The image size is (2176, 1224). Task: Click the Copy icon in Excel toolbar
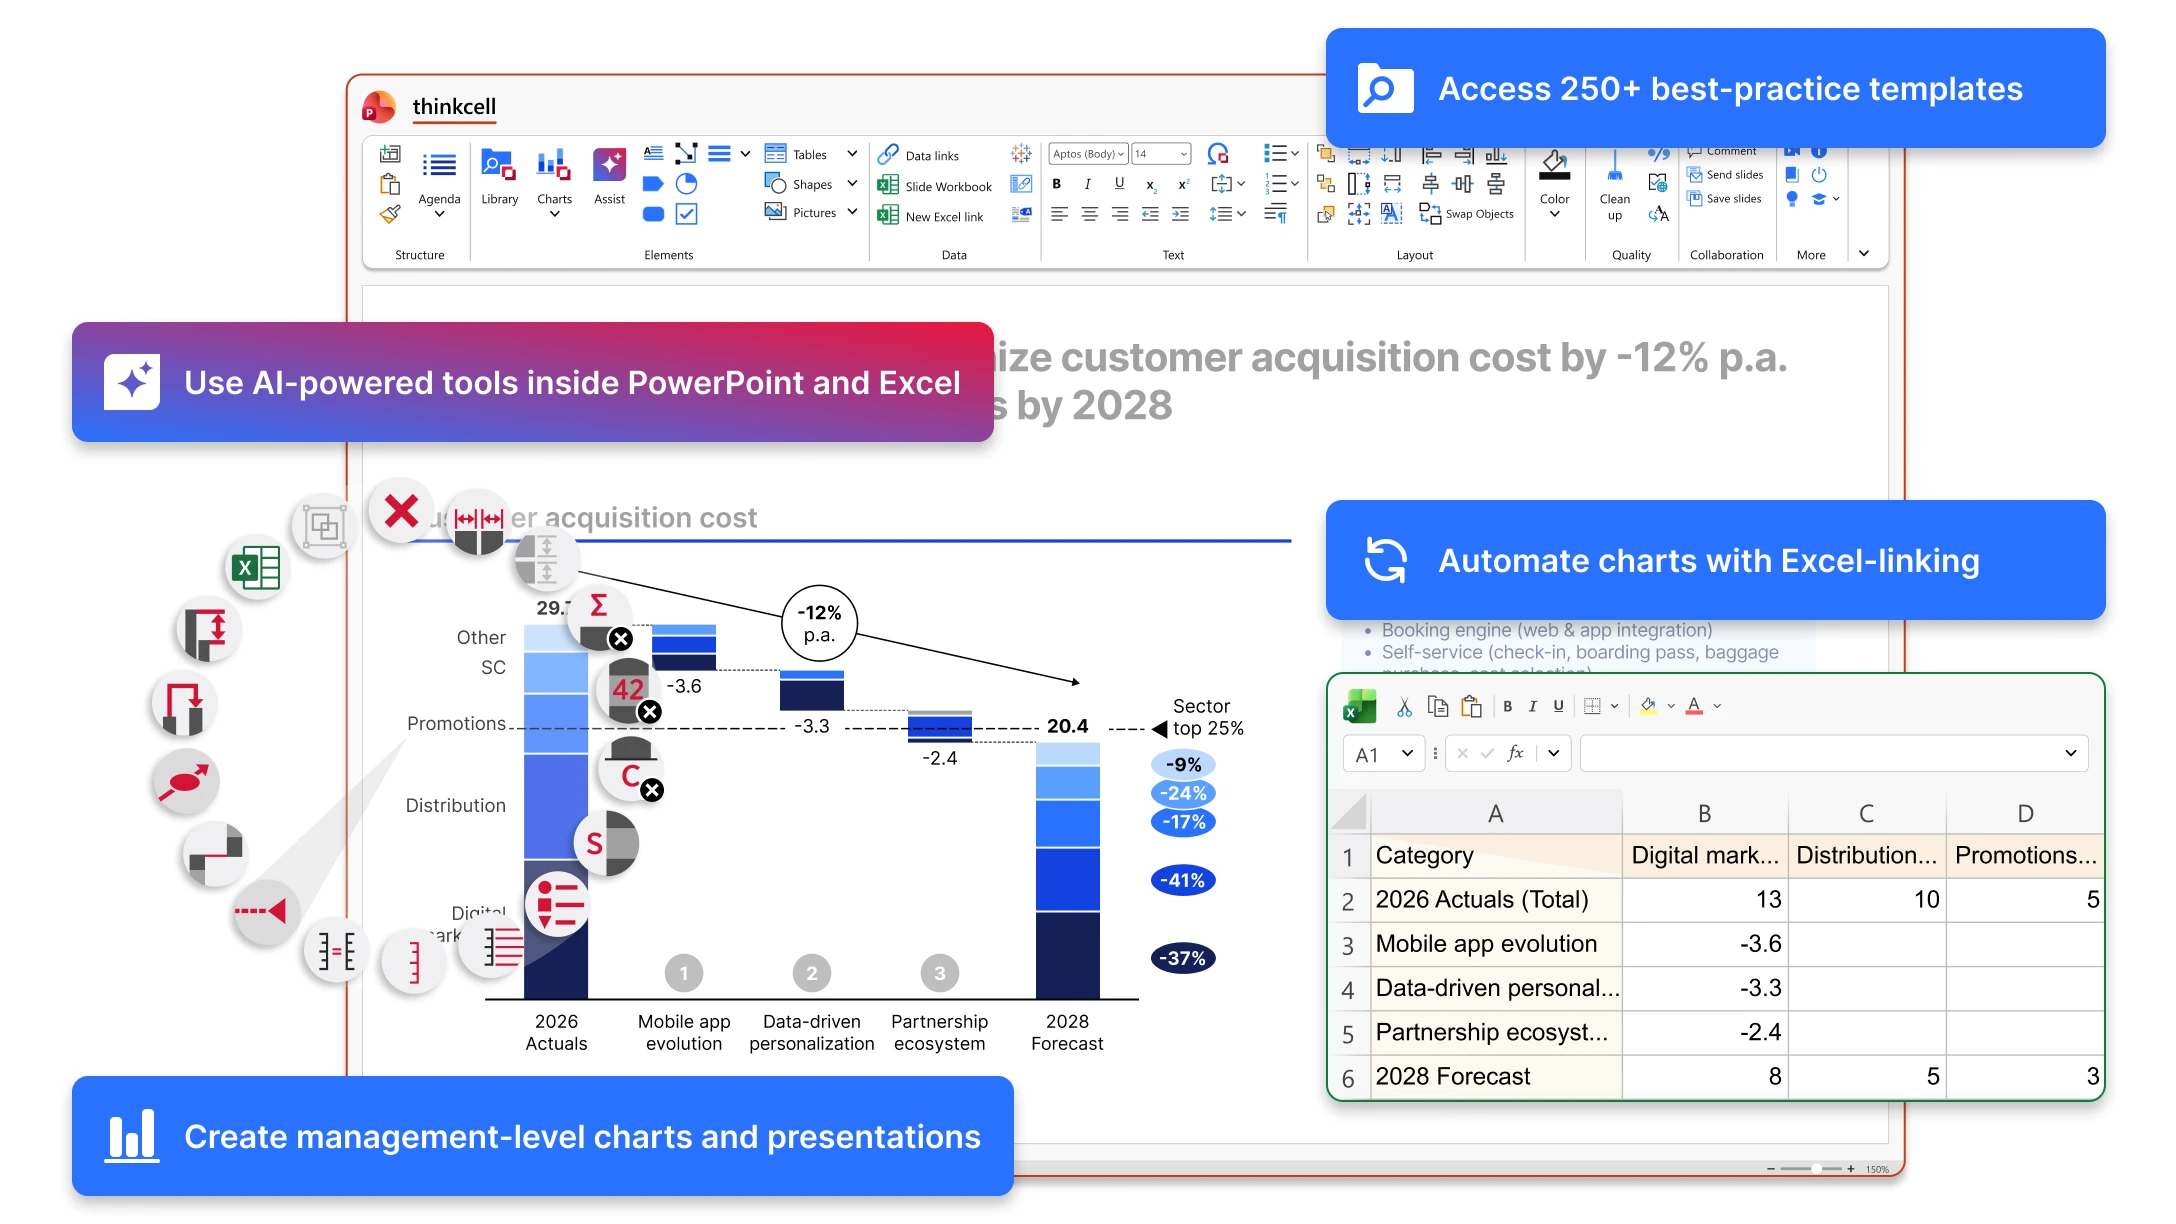(1438, 707)
